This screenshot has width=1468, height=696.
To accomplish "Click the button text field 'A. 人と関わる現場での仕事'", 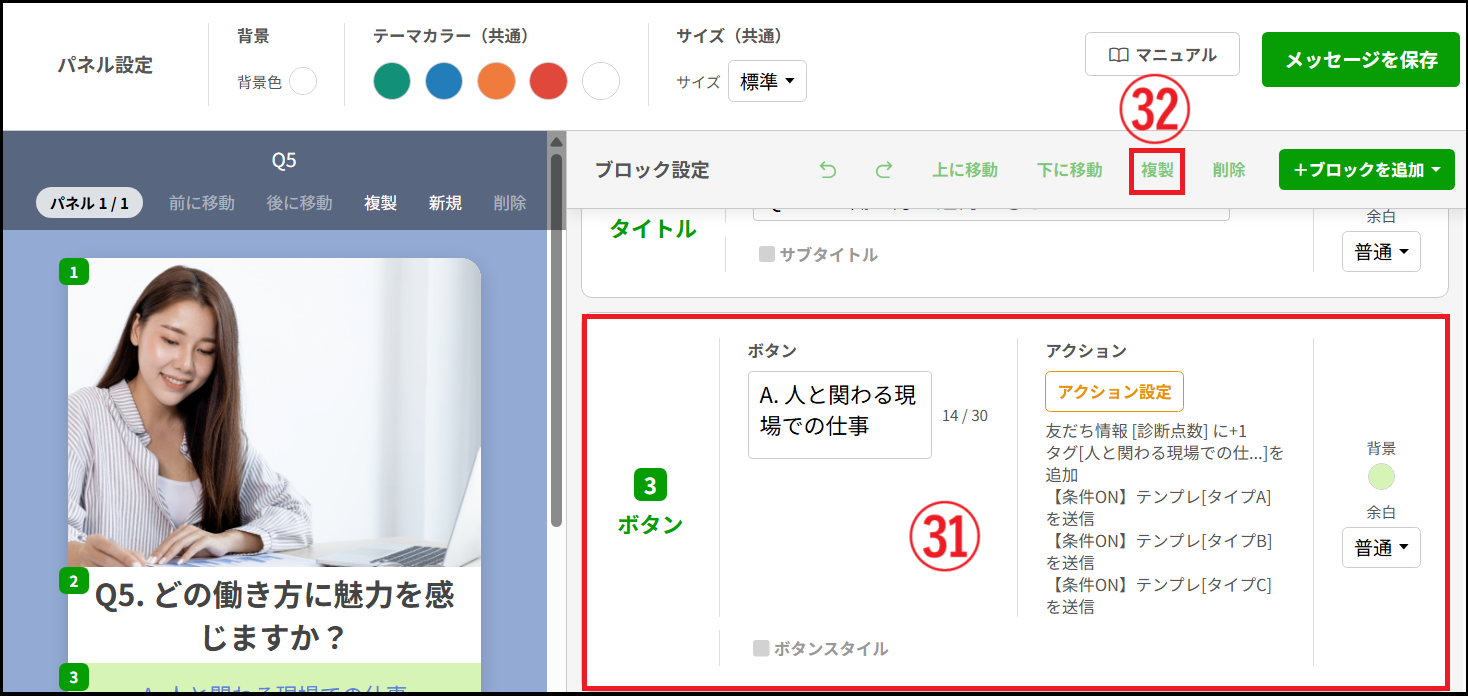I will pyautogui.click(x=840, y=415).
